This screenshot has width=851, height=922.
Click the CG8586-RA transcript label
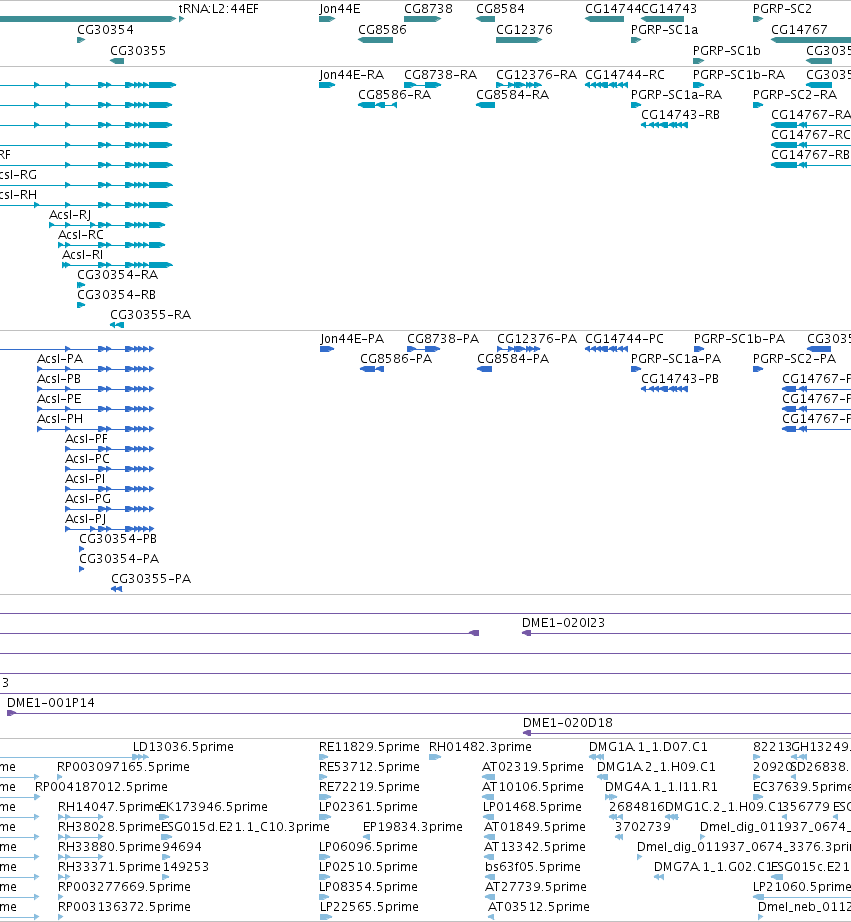pos(395,95)
